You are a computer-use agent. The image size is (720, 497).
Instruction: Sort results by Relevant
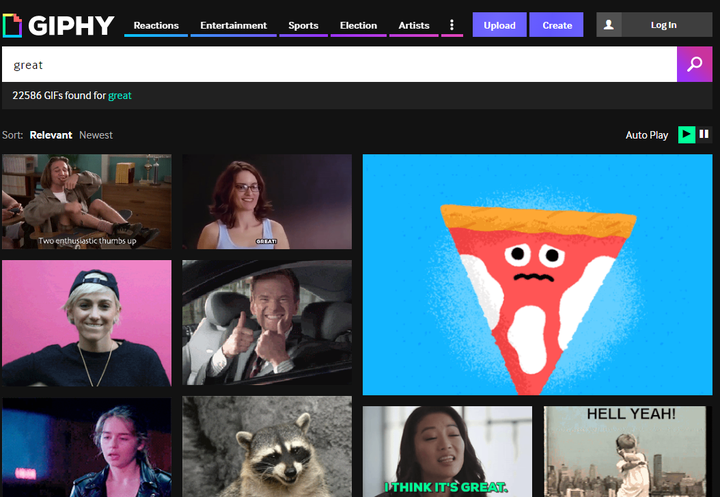click(51, 135)
